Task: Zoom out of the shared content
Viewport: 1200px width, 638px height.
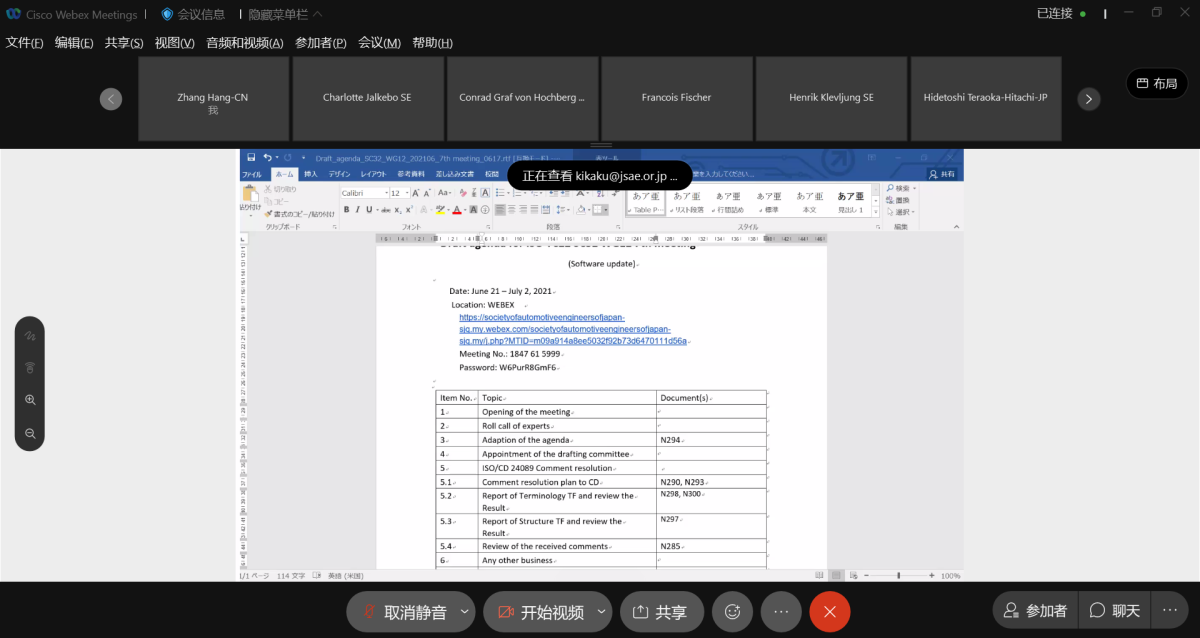Action: click(30, 433)
